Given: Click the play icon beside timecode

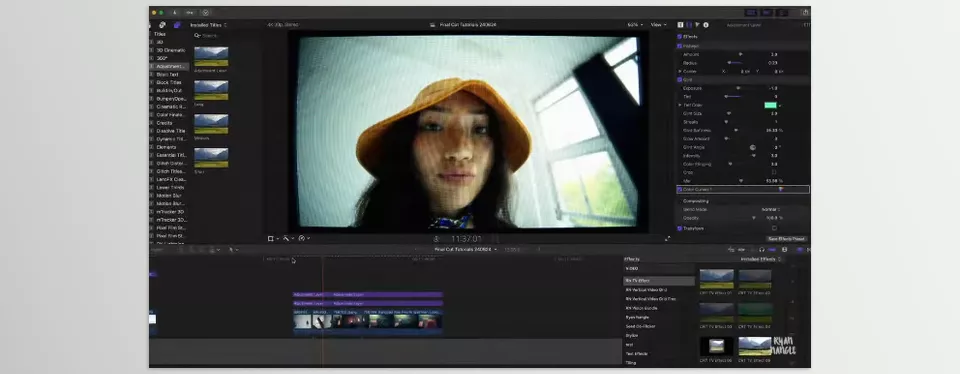Looking at the screenshot, I should point(437,239).
